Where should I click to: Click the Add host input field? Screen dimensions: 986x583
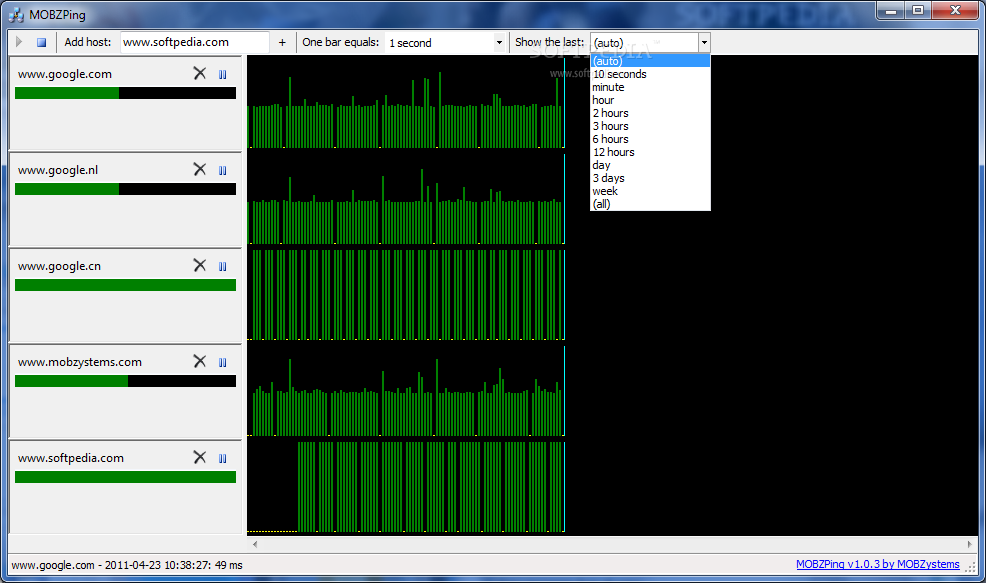pyautogui.click(x=194, y=42)
